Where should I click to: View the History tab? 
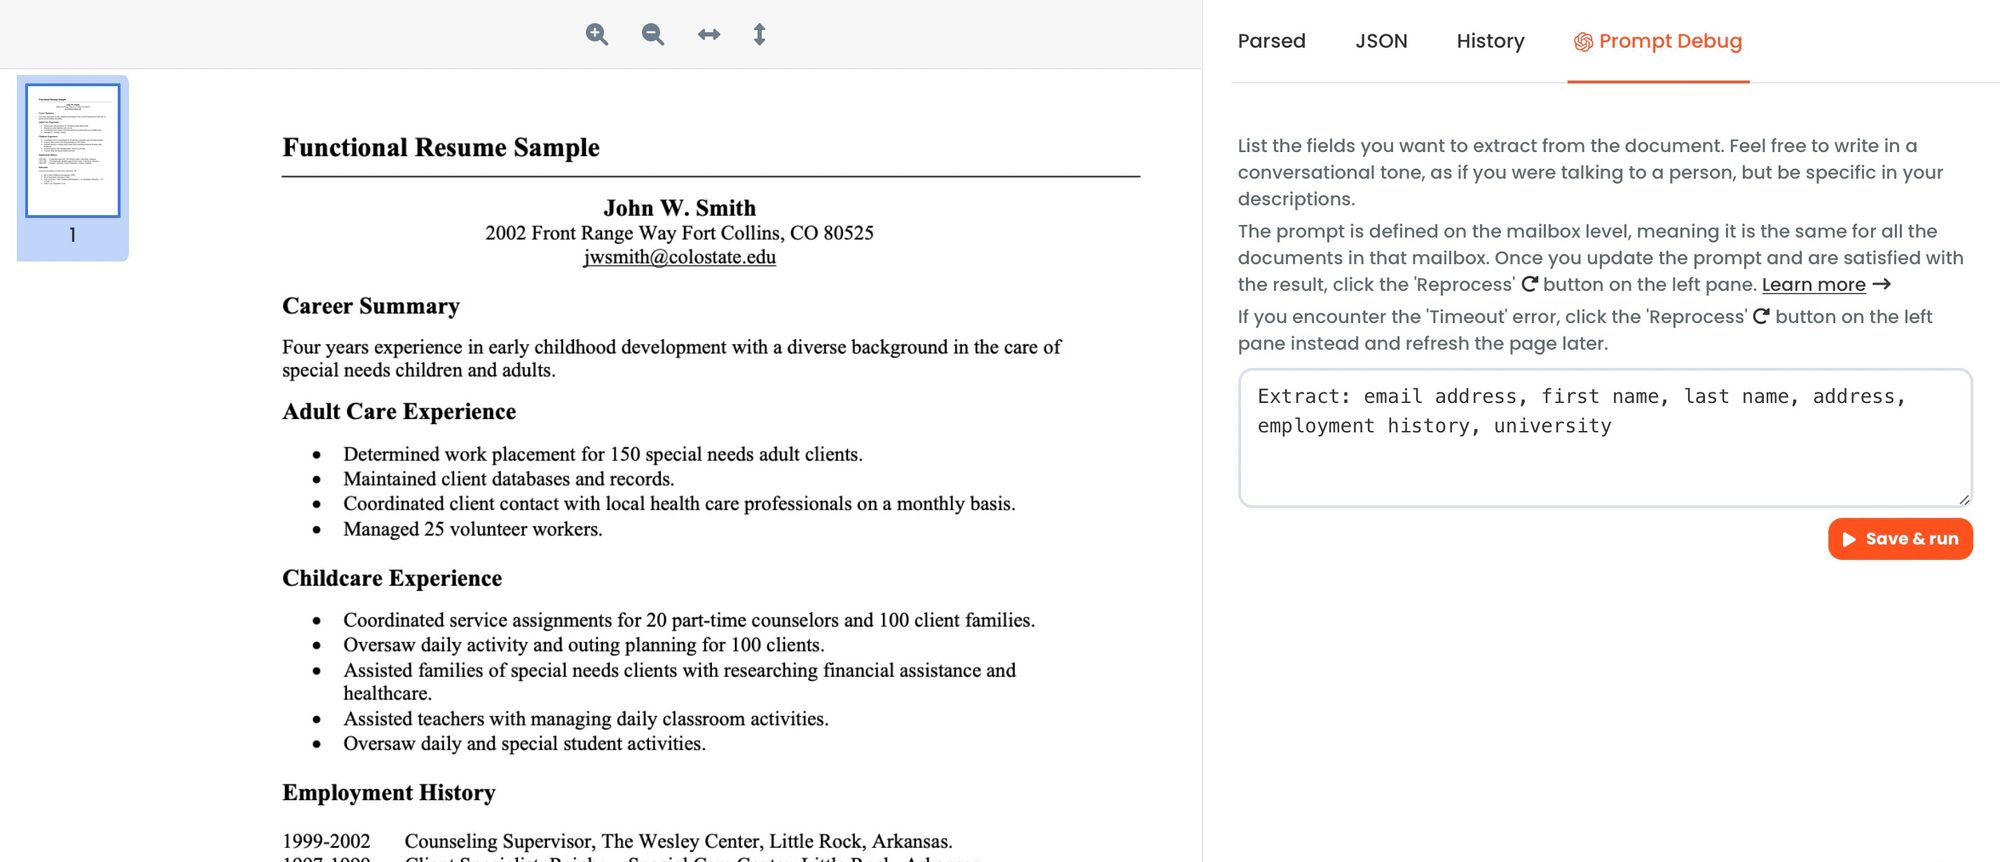[x=1490, y=41]
